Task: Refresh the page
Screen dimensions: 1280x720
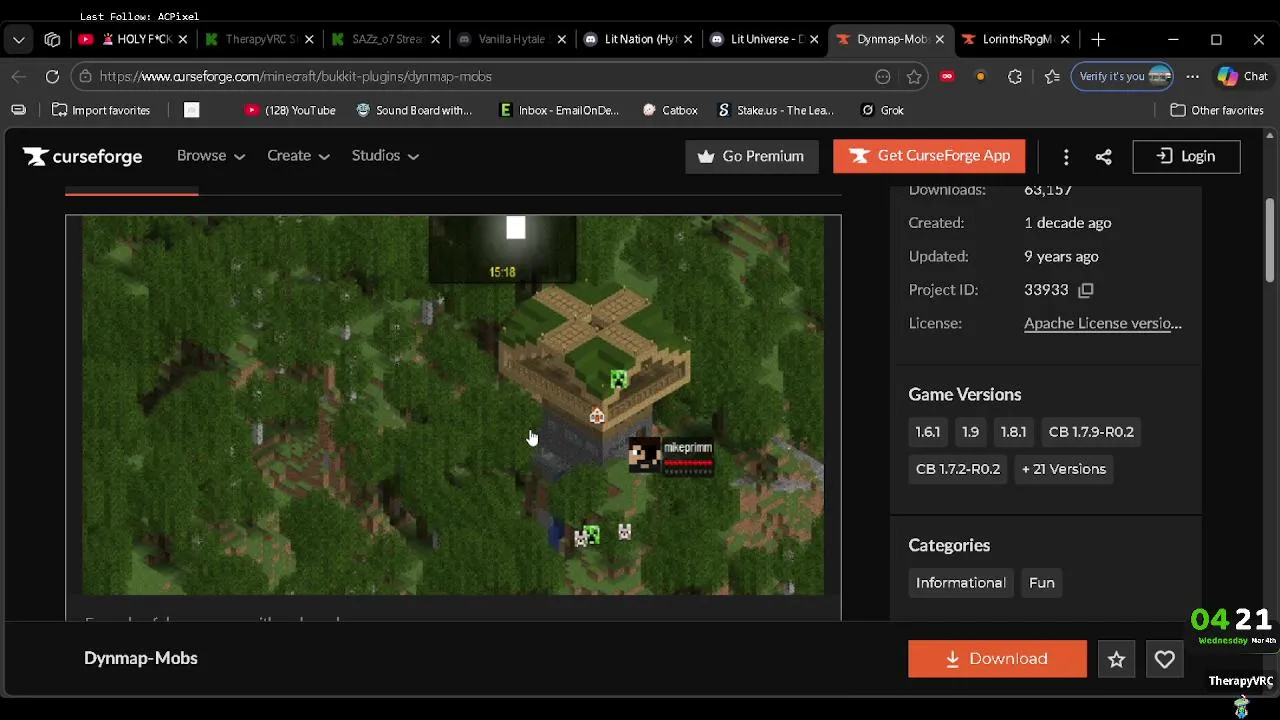Action: point(52,76)
